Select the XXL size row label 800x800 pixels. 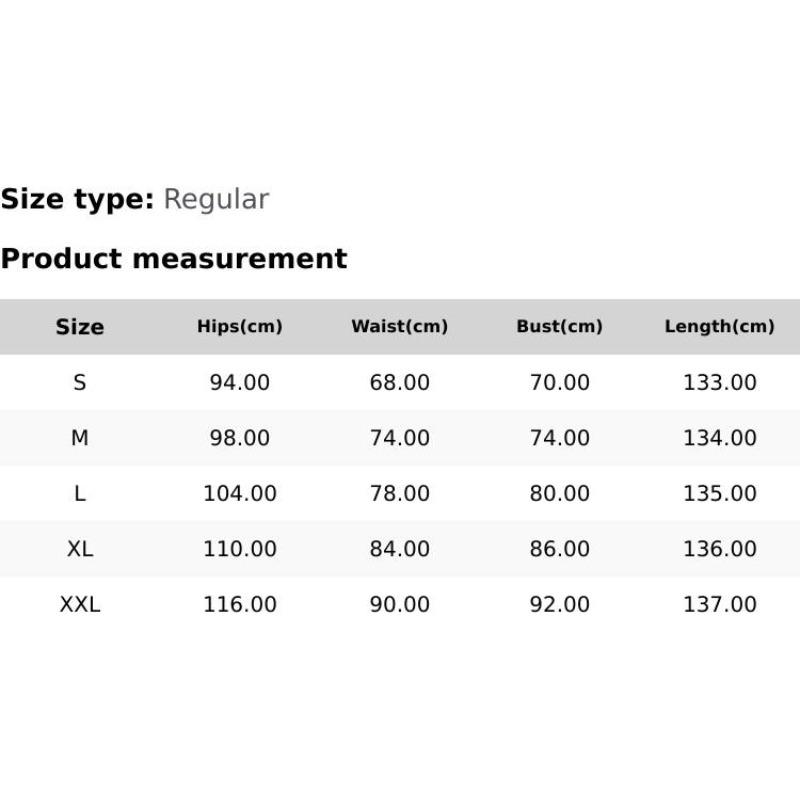click(x=80, y=605)
